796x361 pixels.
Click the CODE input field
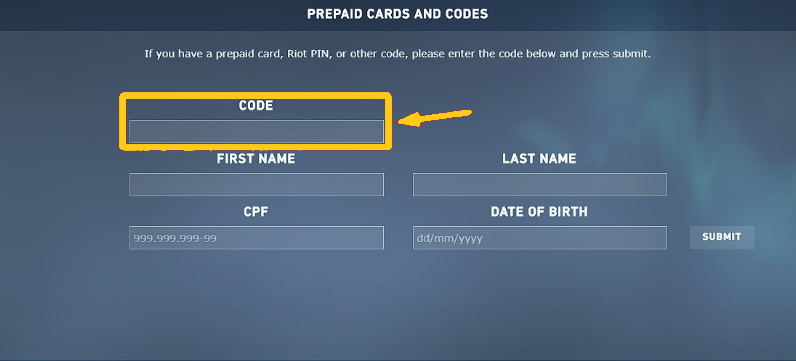pyautogui.click(x=256, y=131)
